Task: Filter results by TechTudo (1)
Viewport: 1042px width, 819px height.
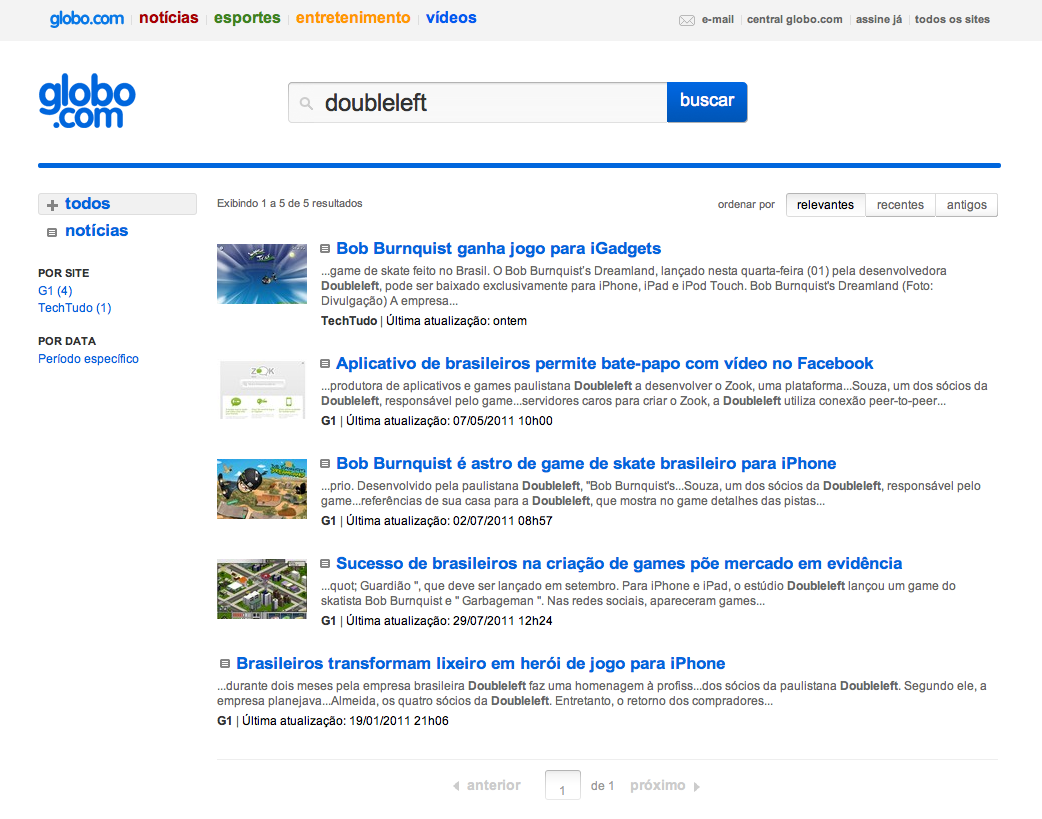Action: click(x=74, y=308)
